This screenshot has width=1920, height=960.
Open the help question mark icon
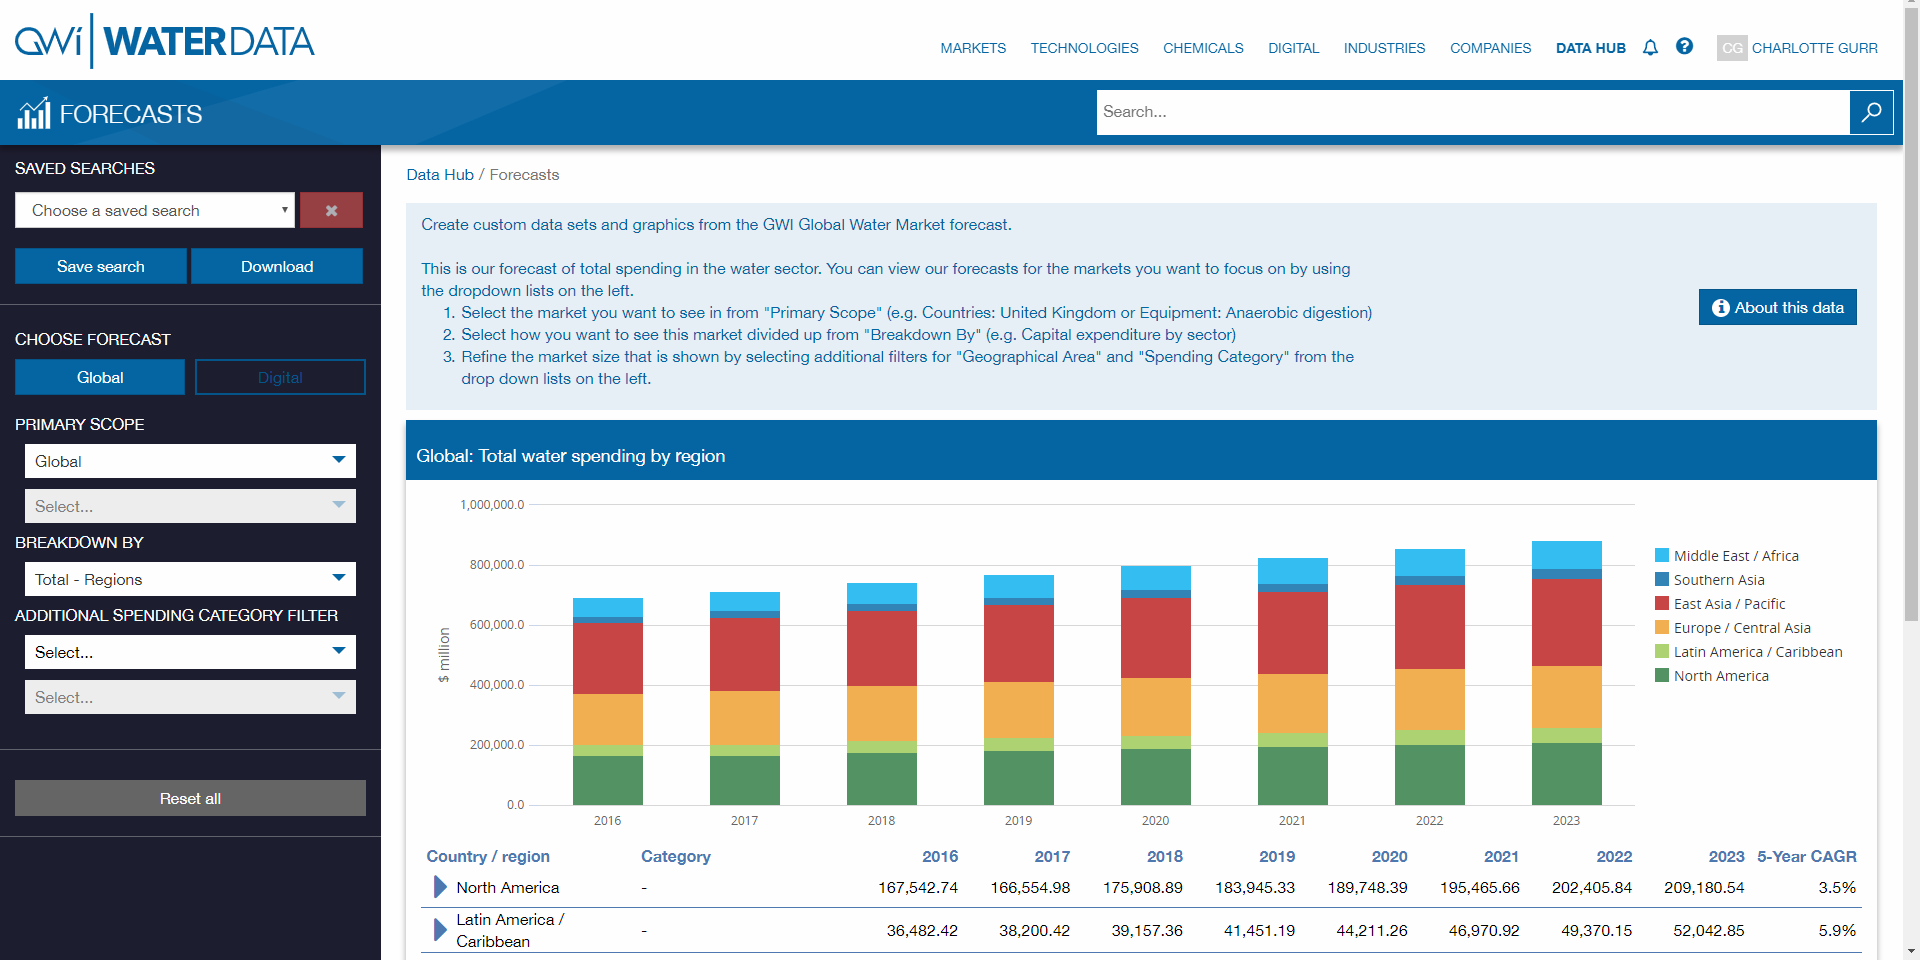tap(1685, 47)
